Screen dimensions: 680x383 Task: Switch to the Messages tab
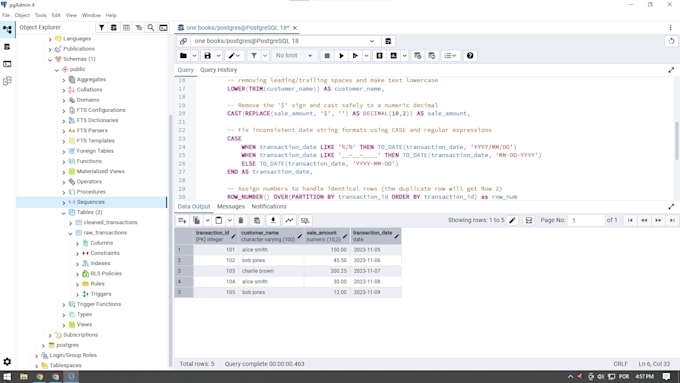tap(231, 206)
